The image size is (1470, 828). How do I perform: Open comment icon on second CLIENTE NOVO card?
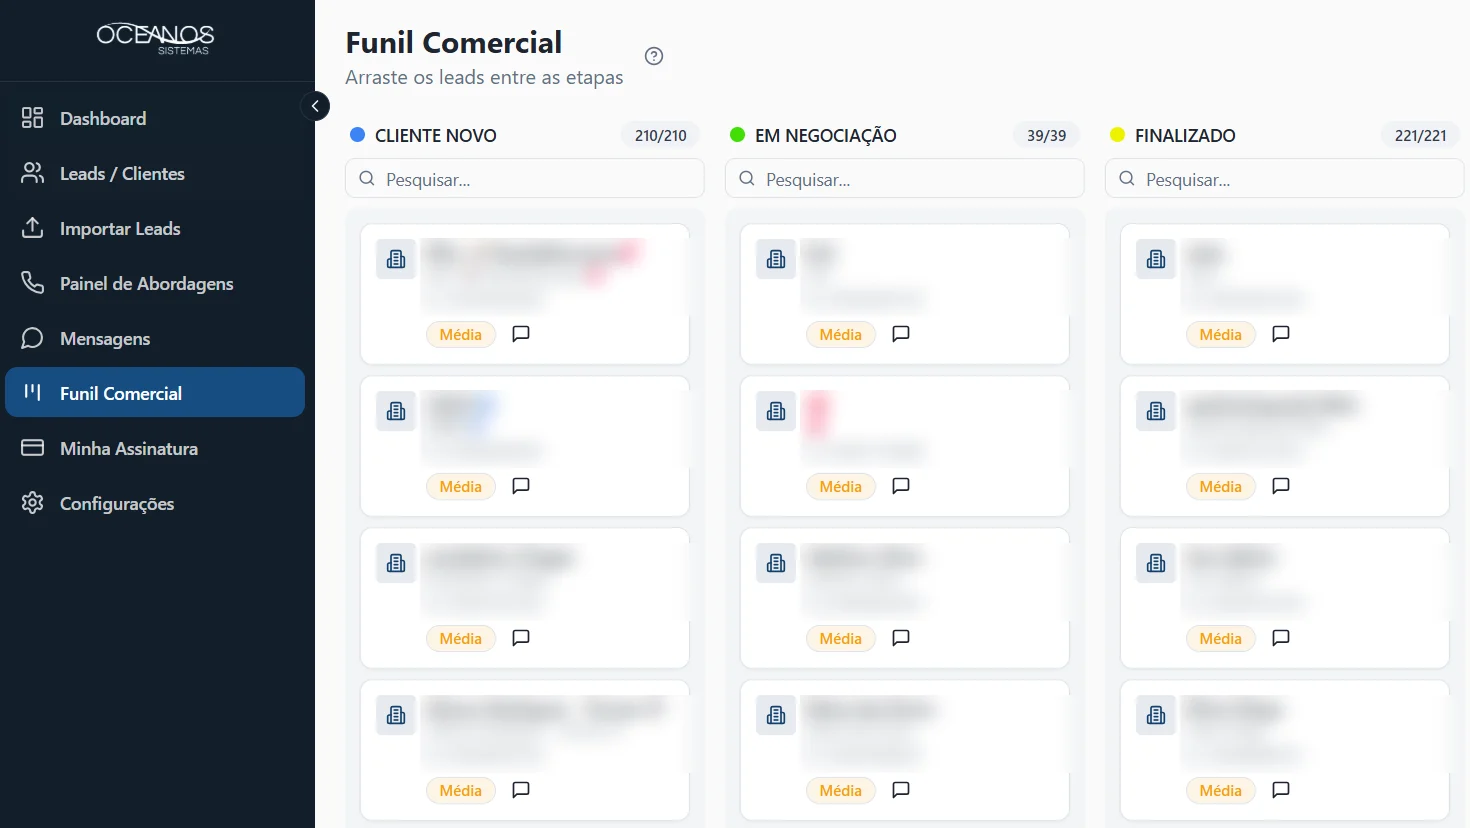click(x=521, y=486)
